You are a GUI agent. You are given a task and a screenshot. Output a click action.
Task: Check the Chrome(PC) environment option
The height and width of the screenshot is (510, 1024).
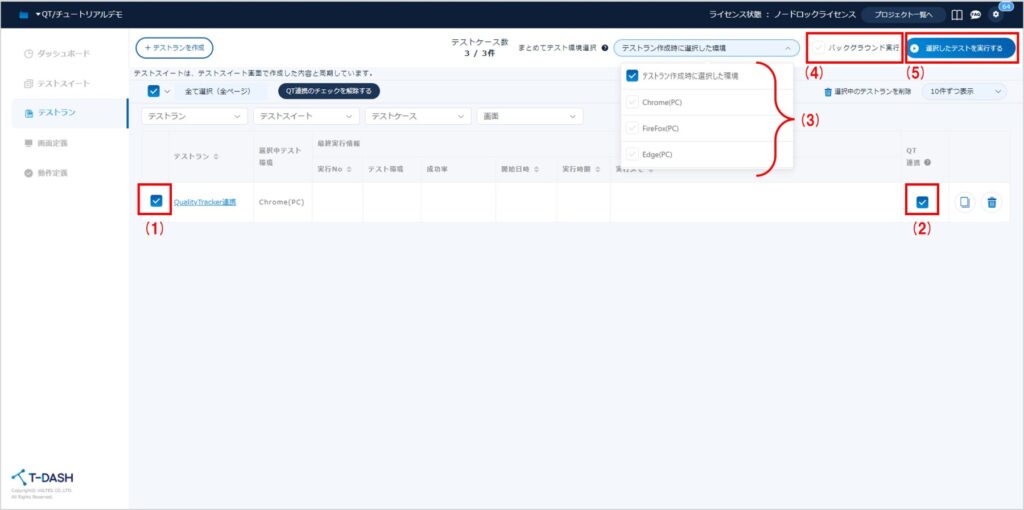(x=632, y=102)
